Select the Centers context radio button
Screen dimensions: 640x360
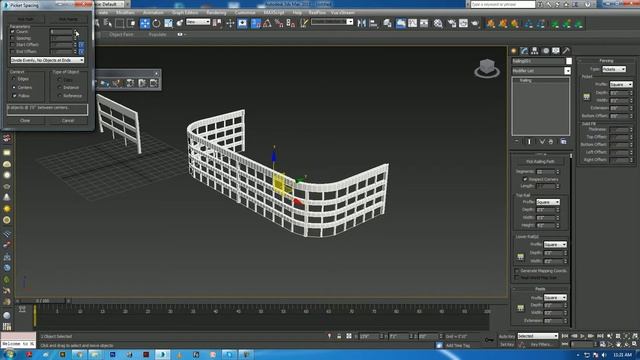[14, 87]
